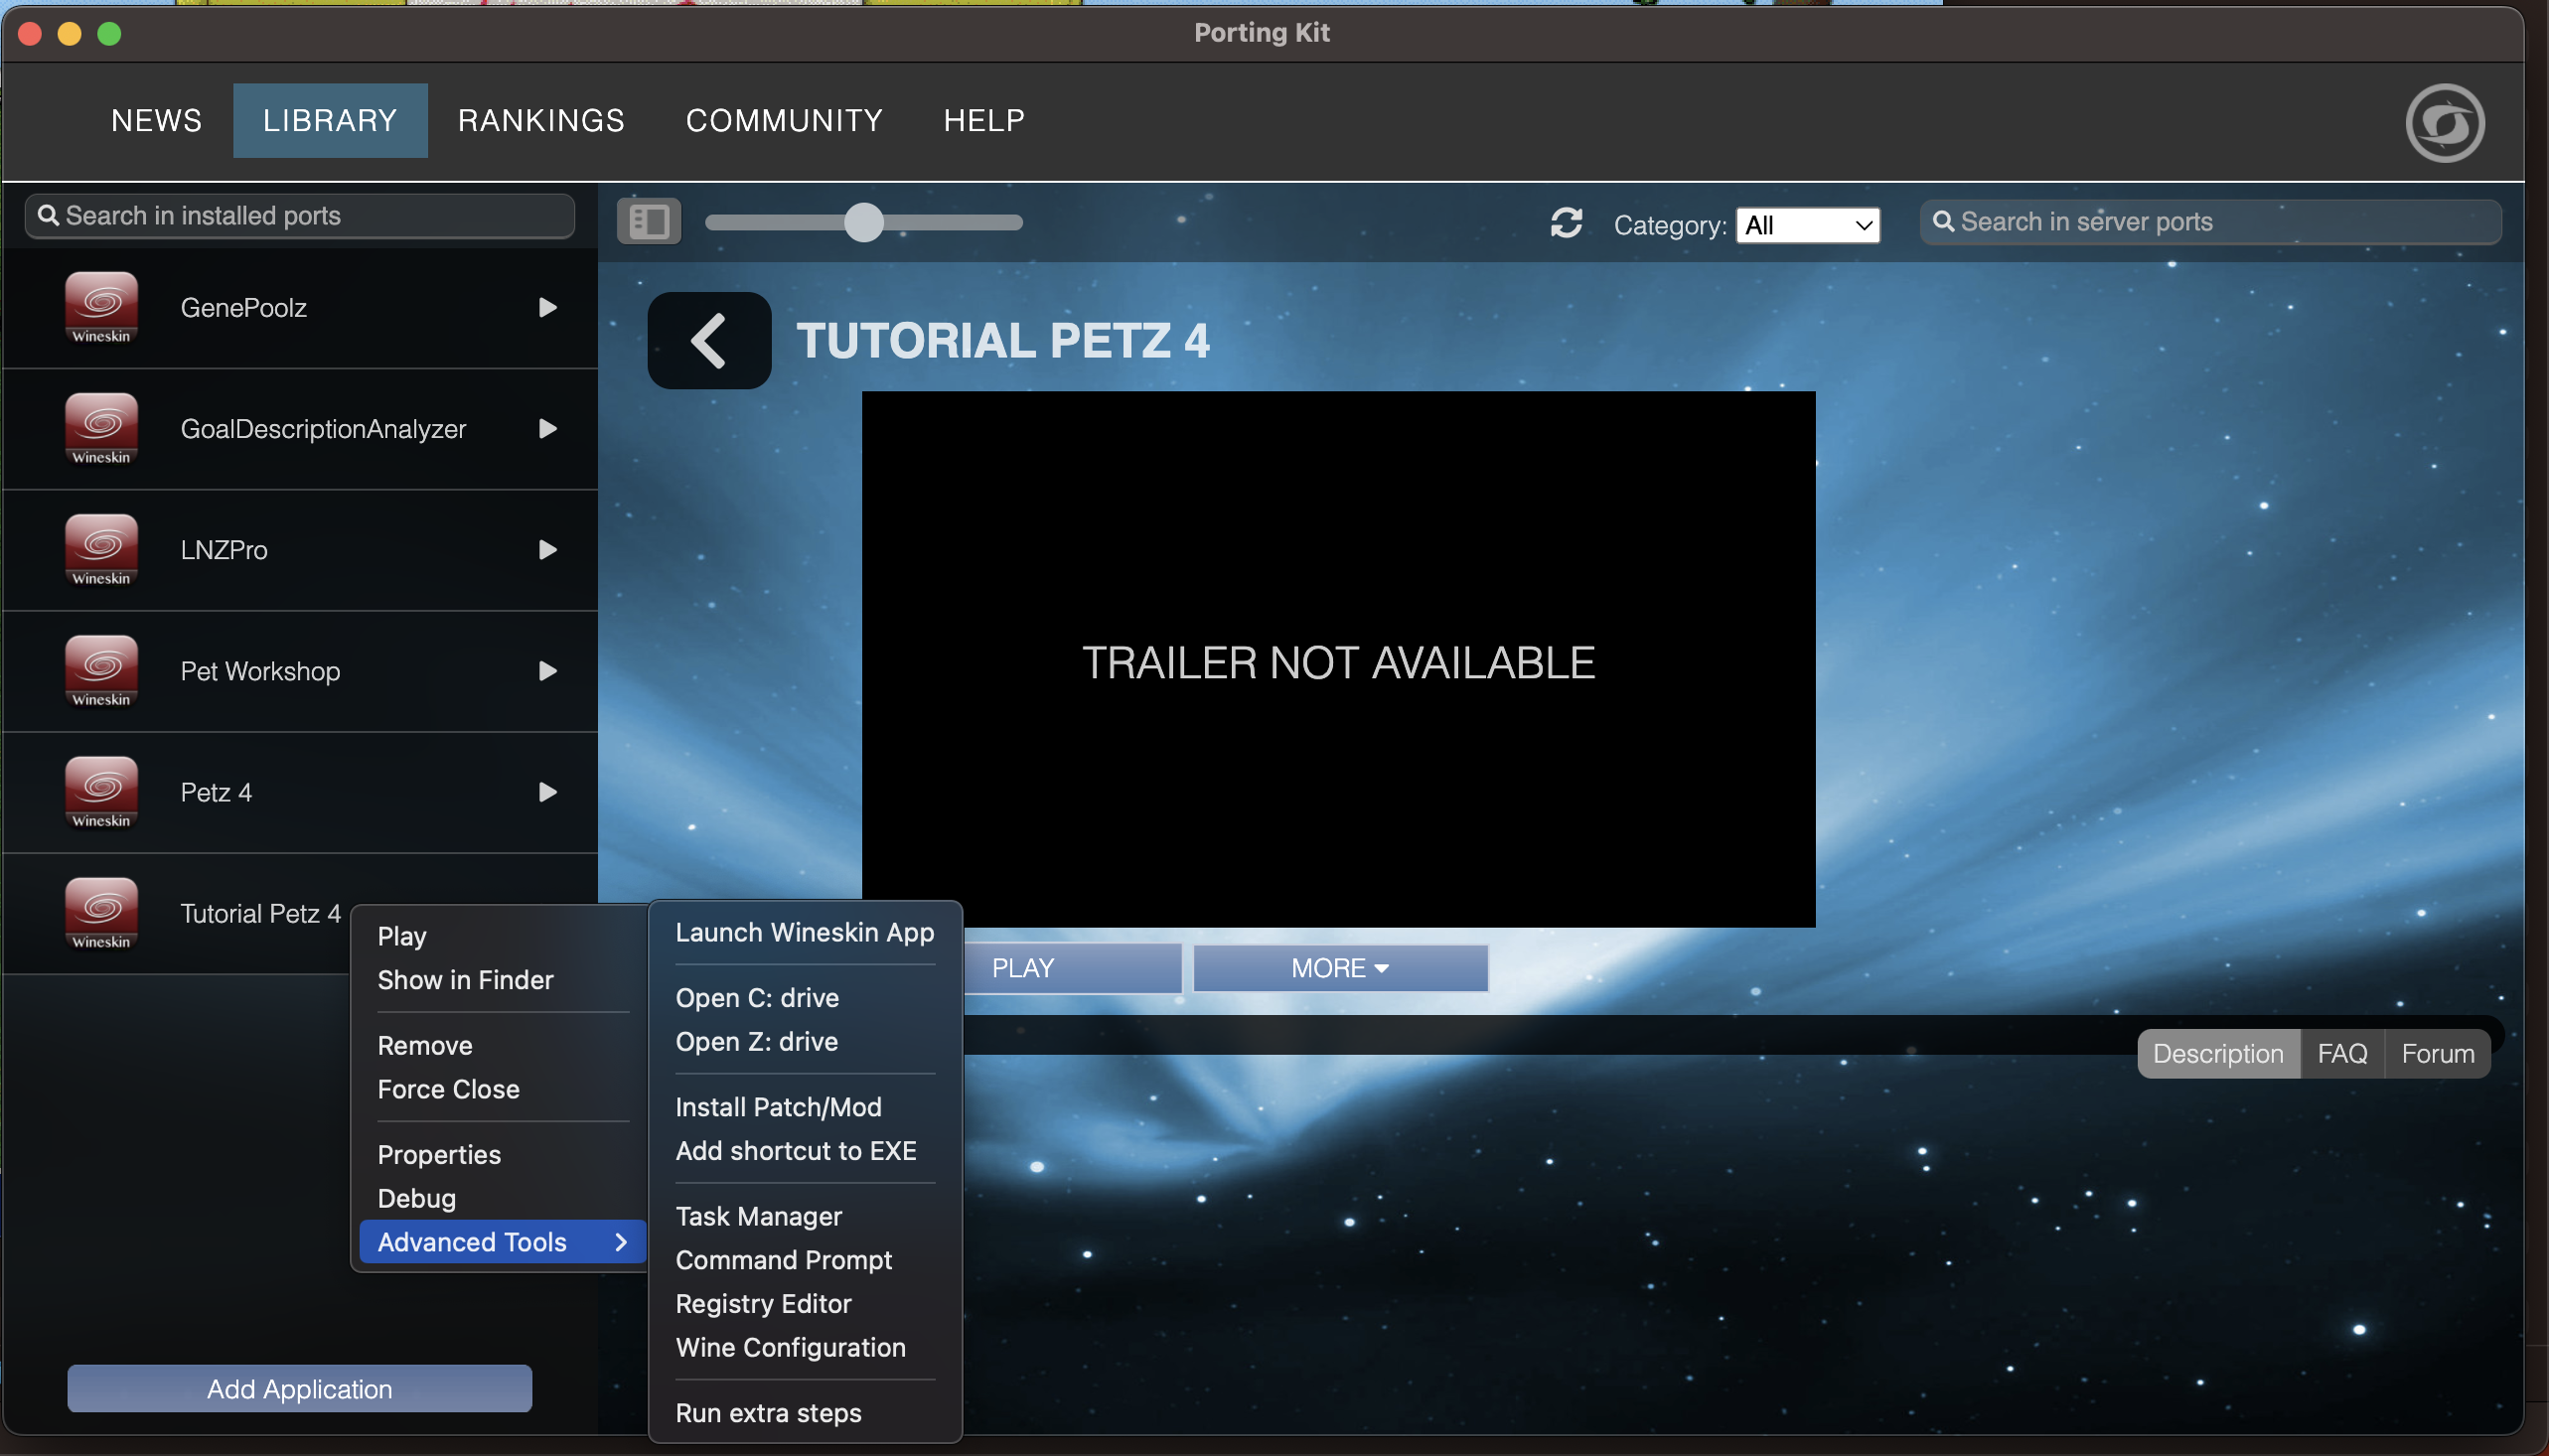Click the Porting Kit logo icon at top right
Viewport: 2549px width, 1456px height.
point(2443,123)
